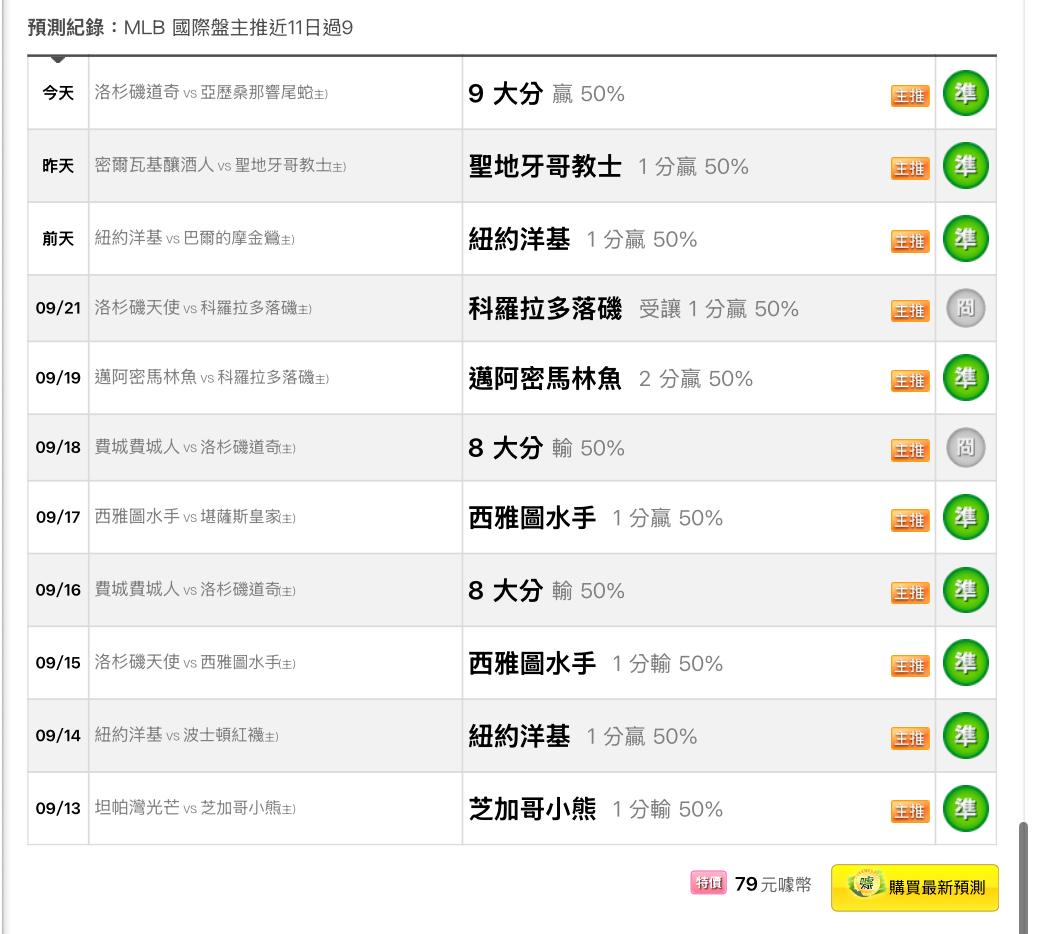
Task: Select the 09/14 紐約洋基 1 分贏 prediction
Action: point(583,736)
